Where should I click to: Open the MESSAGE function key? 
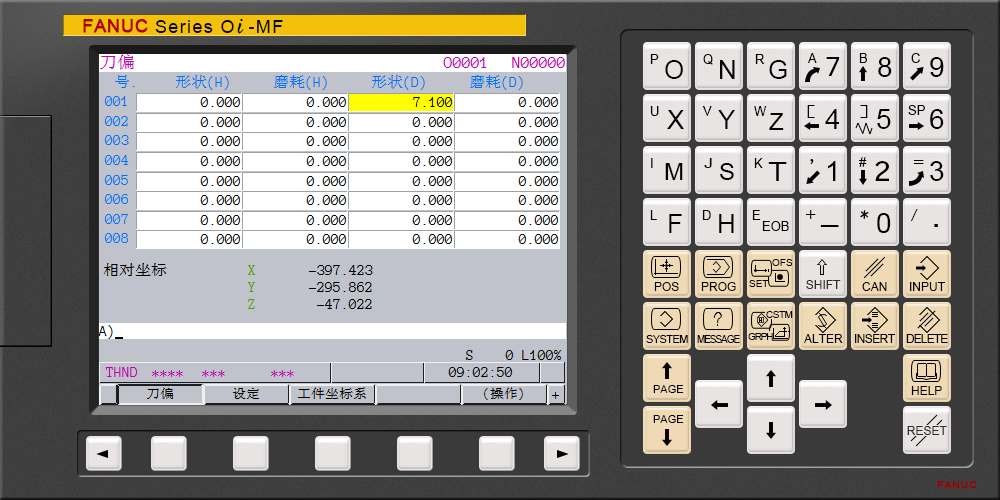pos(719,326)
